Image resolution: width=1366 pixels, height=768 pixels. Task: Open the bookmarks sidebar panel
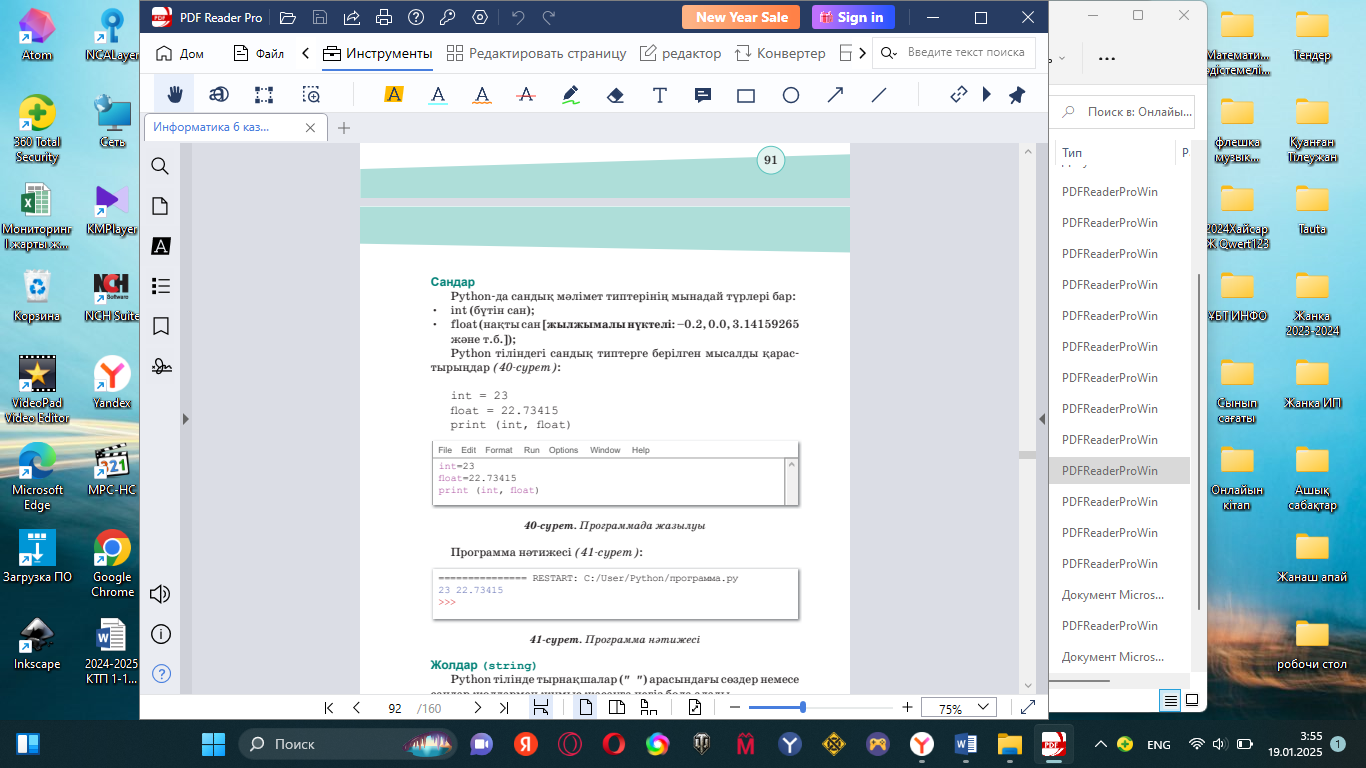[160, 326]
